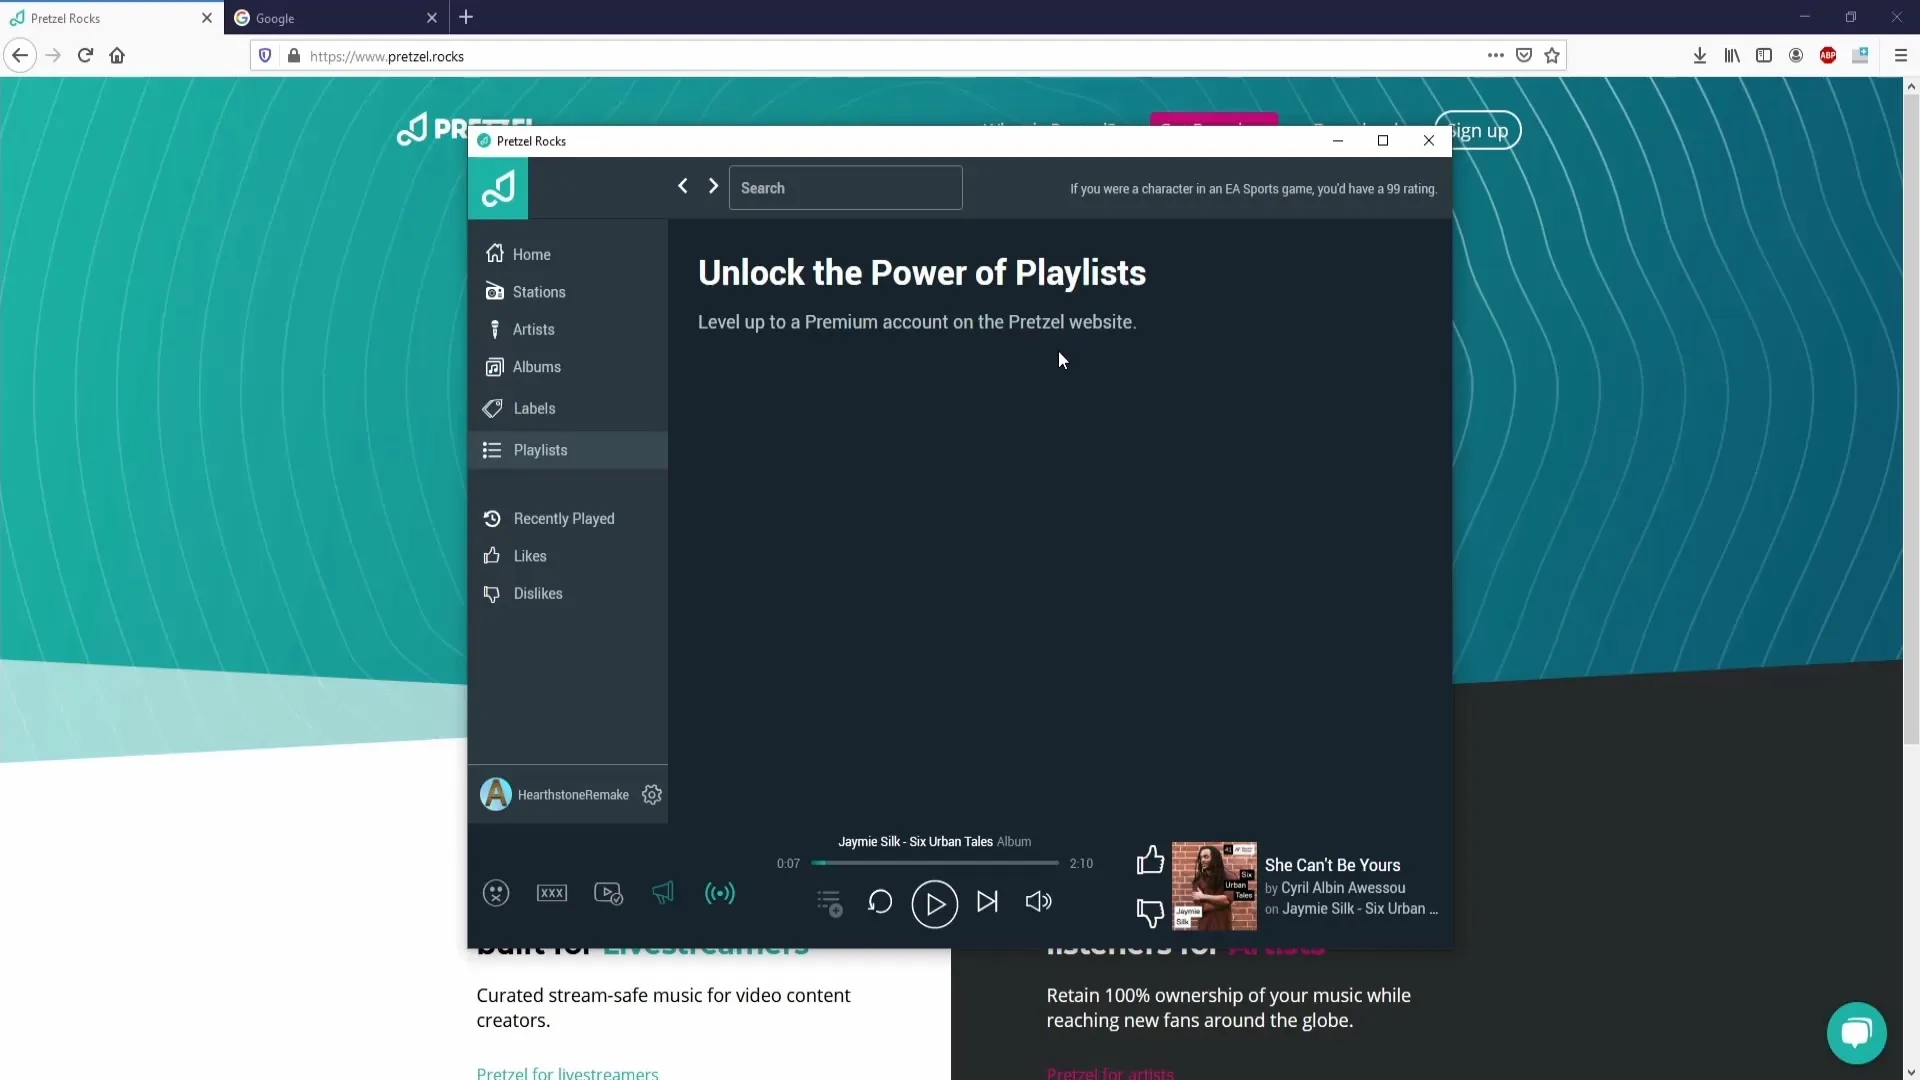Open Firefox downloads panel
Viewport: 1920px width, 1080px height.
point(1700,56)
